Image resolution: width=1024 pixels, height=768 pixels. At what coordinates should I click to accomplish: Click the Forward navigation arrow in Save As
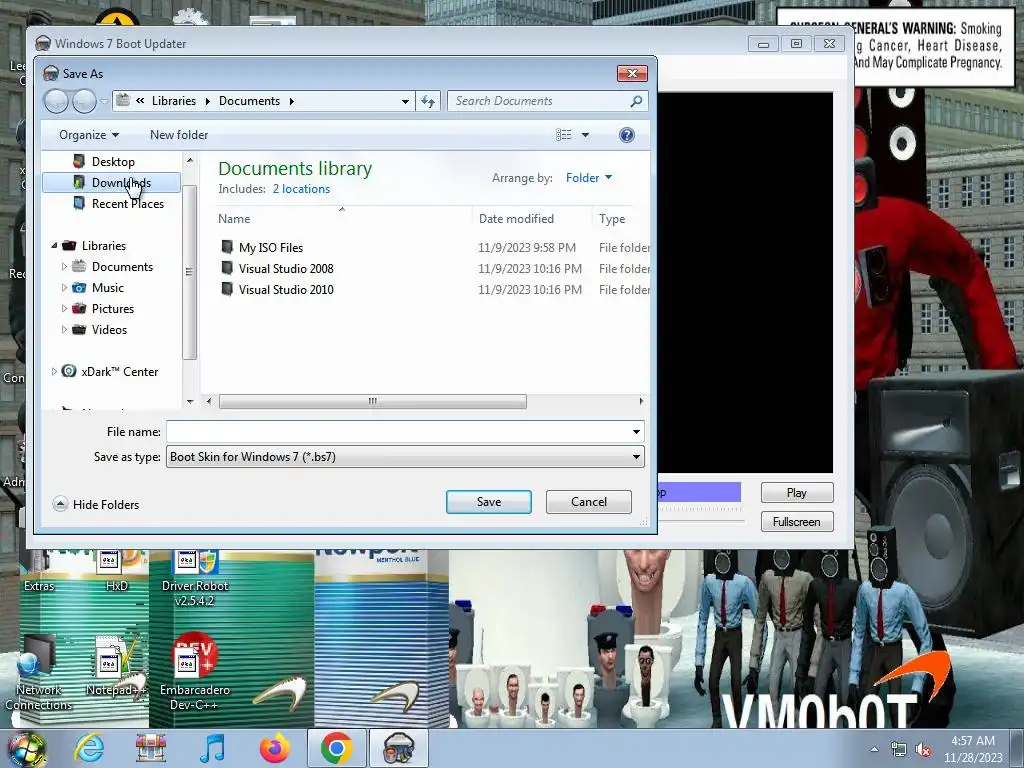click(84, 101)
